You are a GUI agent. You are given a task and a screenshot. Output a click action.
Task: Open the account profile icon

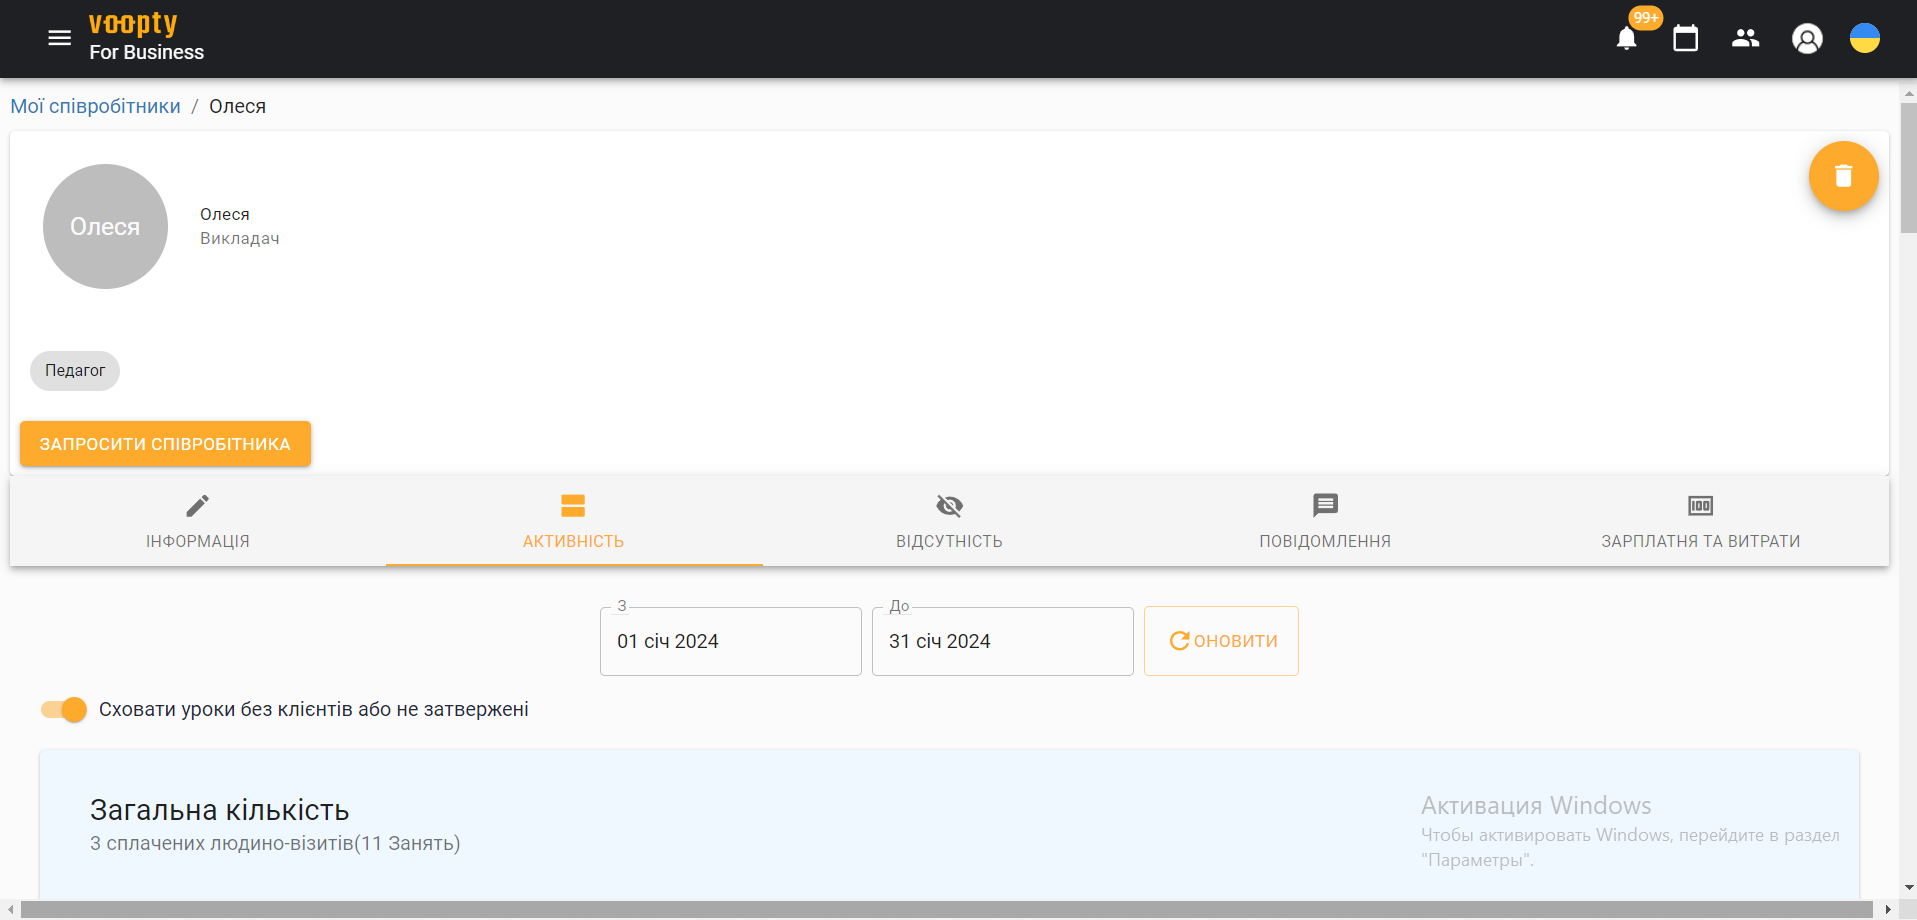point(1807,38)
